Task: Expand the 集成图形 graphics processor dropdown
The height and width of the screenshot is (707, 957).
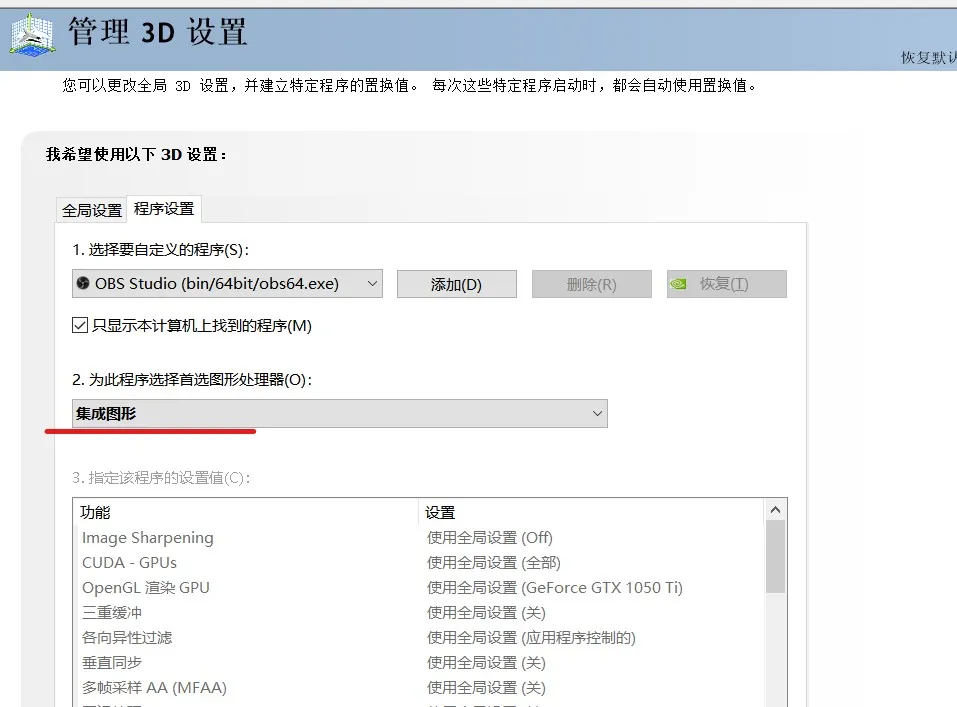Action: pyautogui.click(x=339, y=413)
